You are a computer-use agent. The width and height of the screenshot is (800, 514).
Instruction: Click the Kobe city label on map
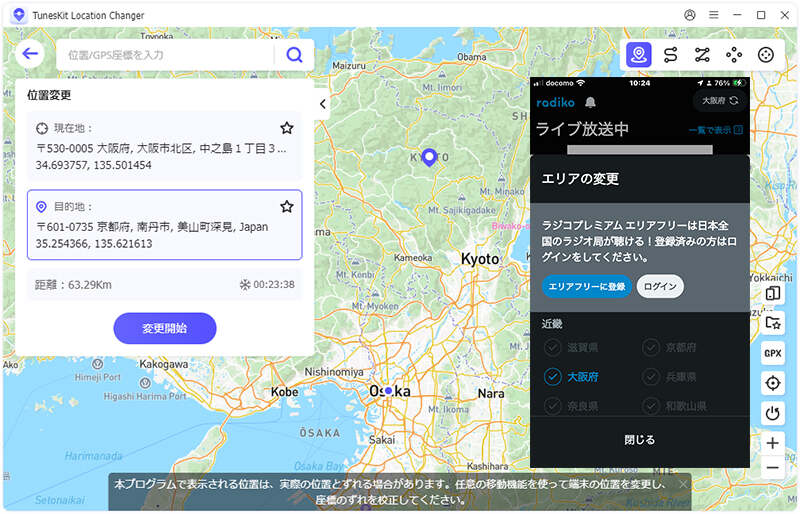coord(284,392)
